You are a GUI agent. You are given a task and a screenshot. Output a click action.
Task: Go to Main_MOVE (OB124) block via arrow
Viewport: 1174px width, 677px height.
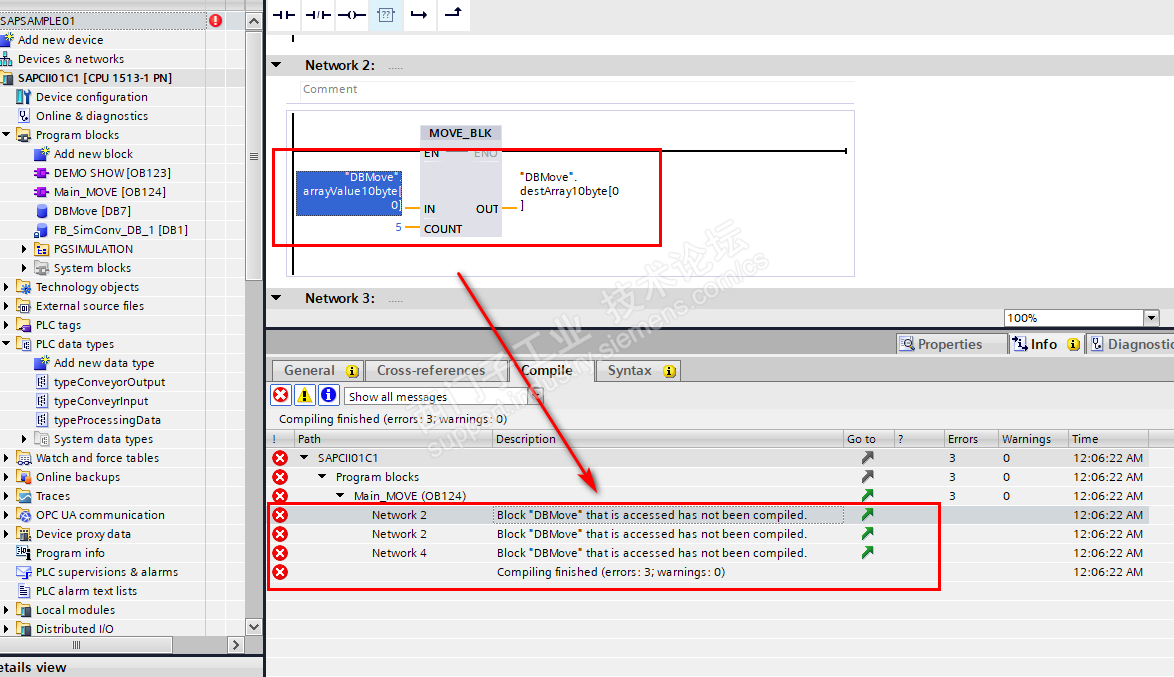click(868, 496)
